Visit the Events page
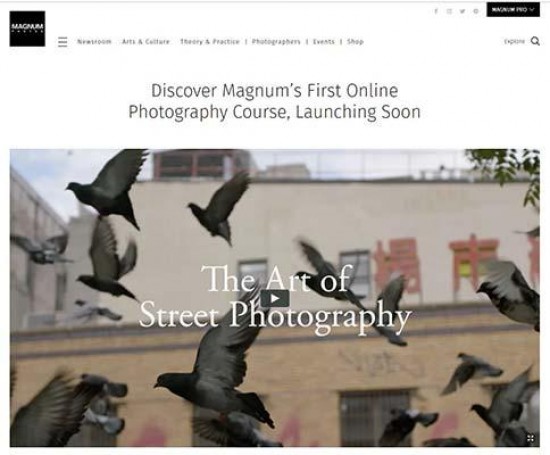This screenshot has width=550, height=455. [x=323, y=42]
